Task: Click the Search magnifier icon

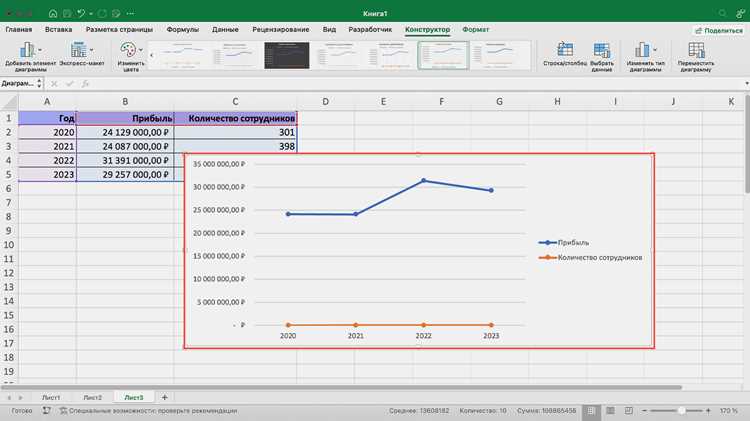Action: pyautogui.click(x=722, y=13)
